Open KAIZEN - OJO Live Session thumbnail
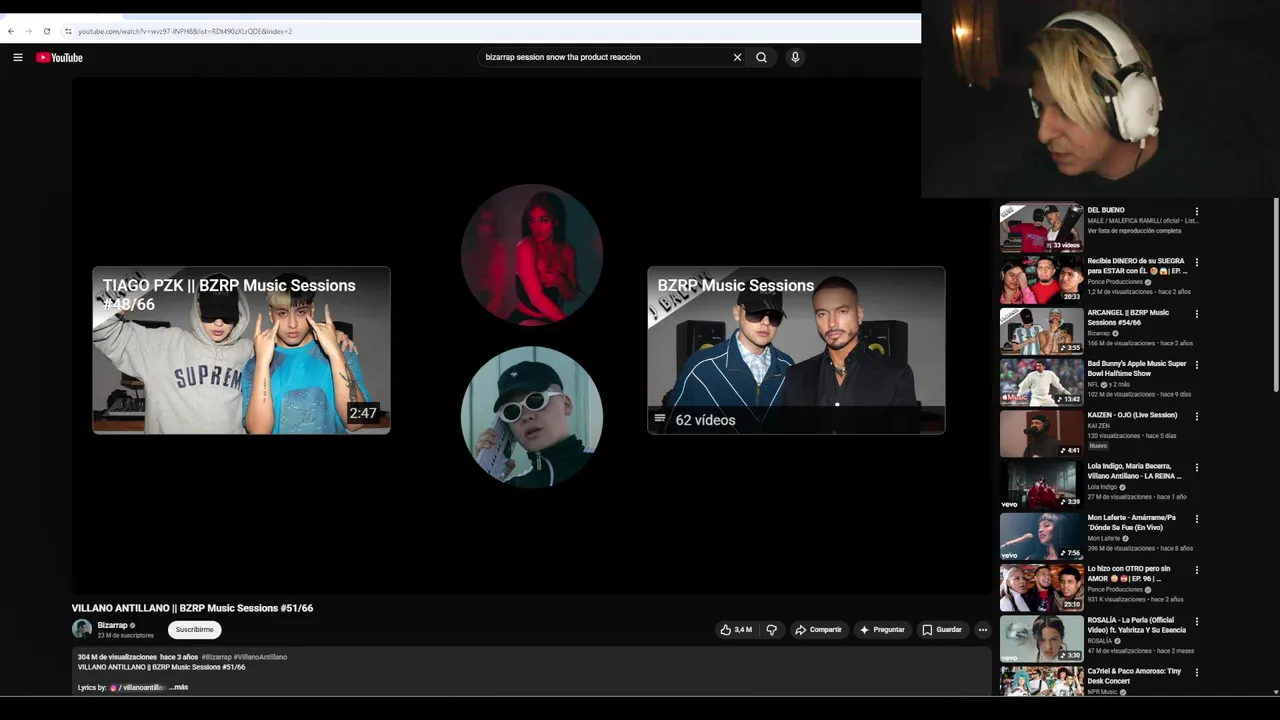 pyautogui.click(x=1041, y=434)
